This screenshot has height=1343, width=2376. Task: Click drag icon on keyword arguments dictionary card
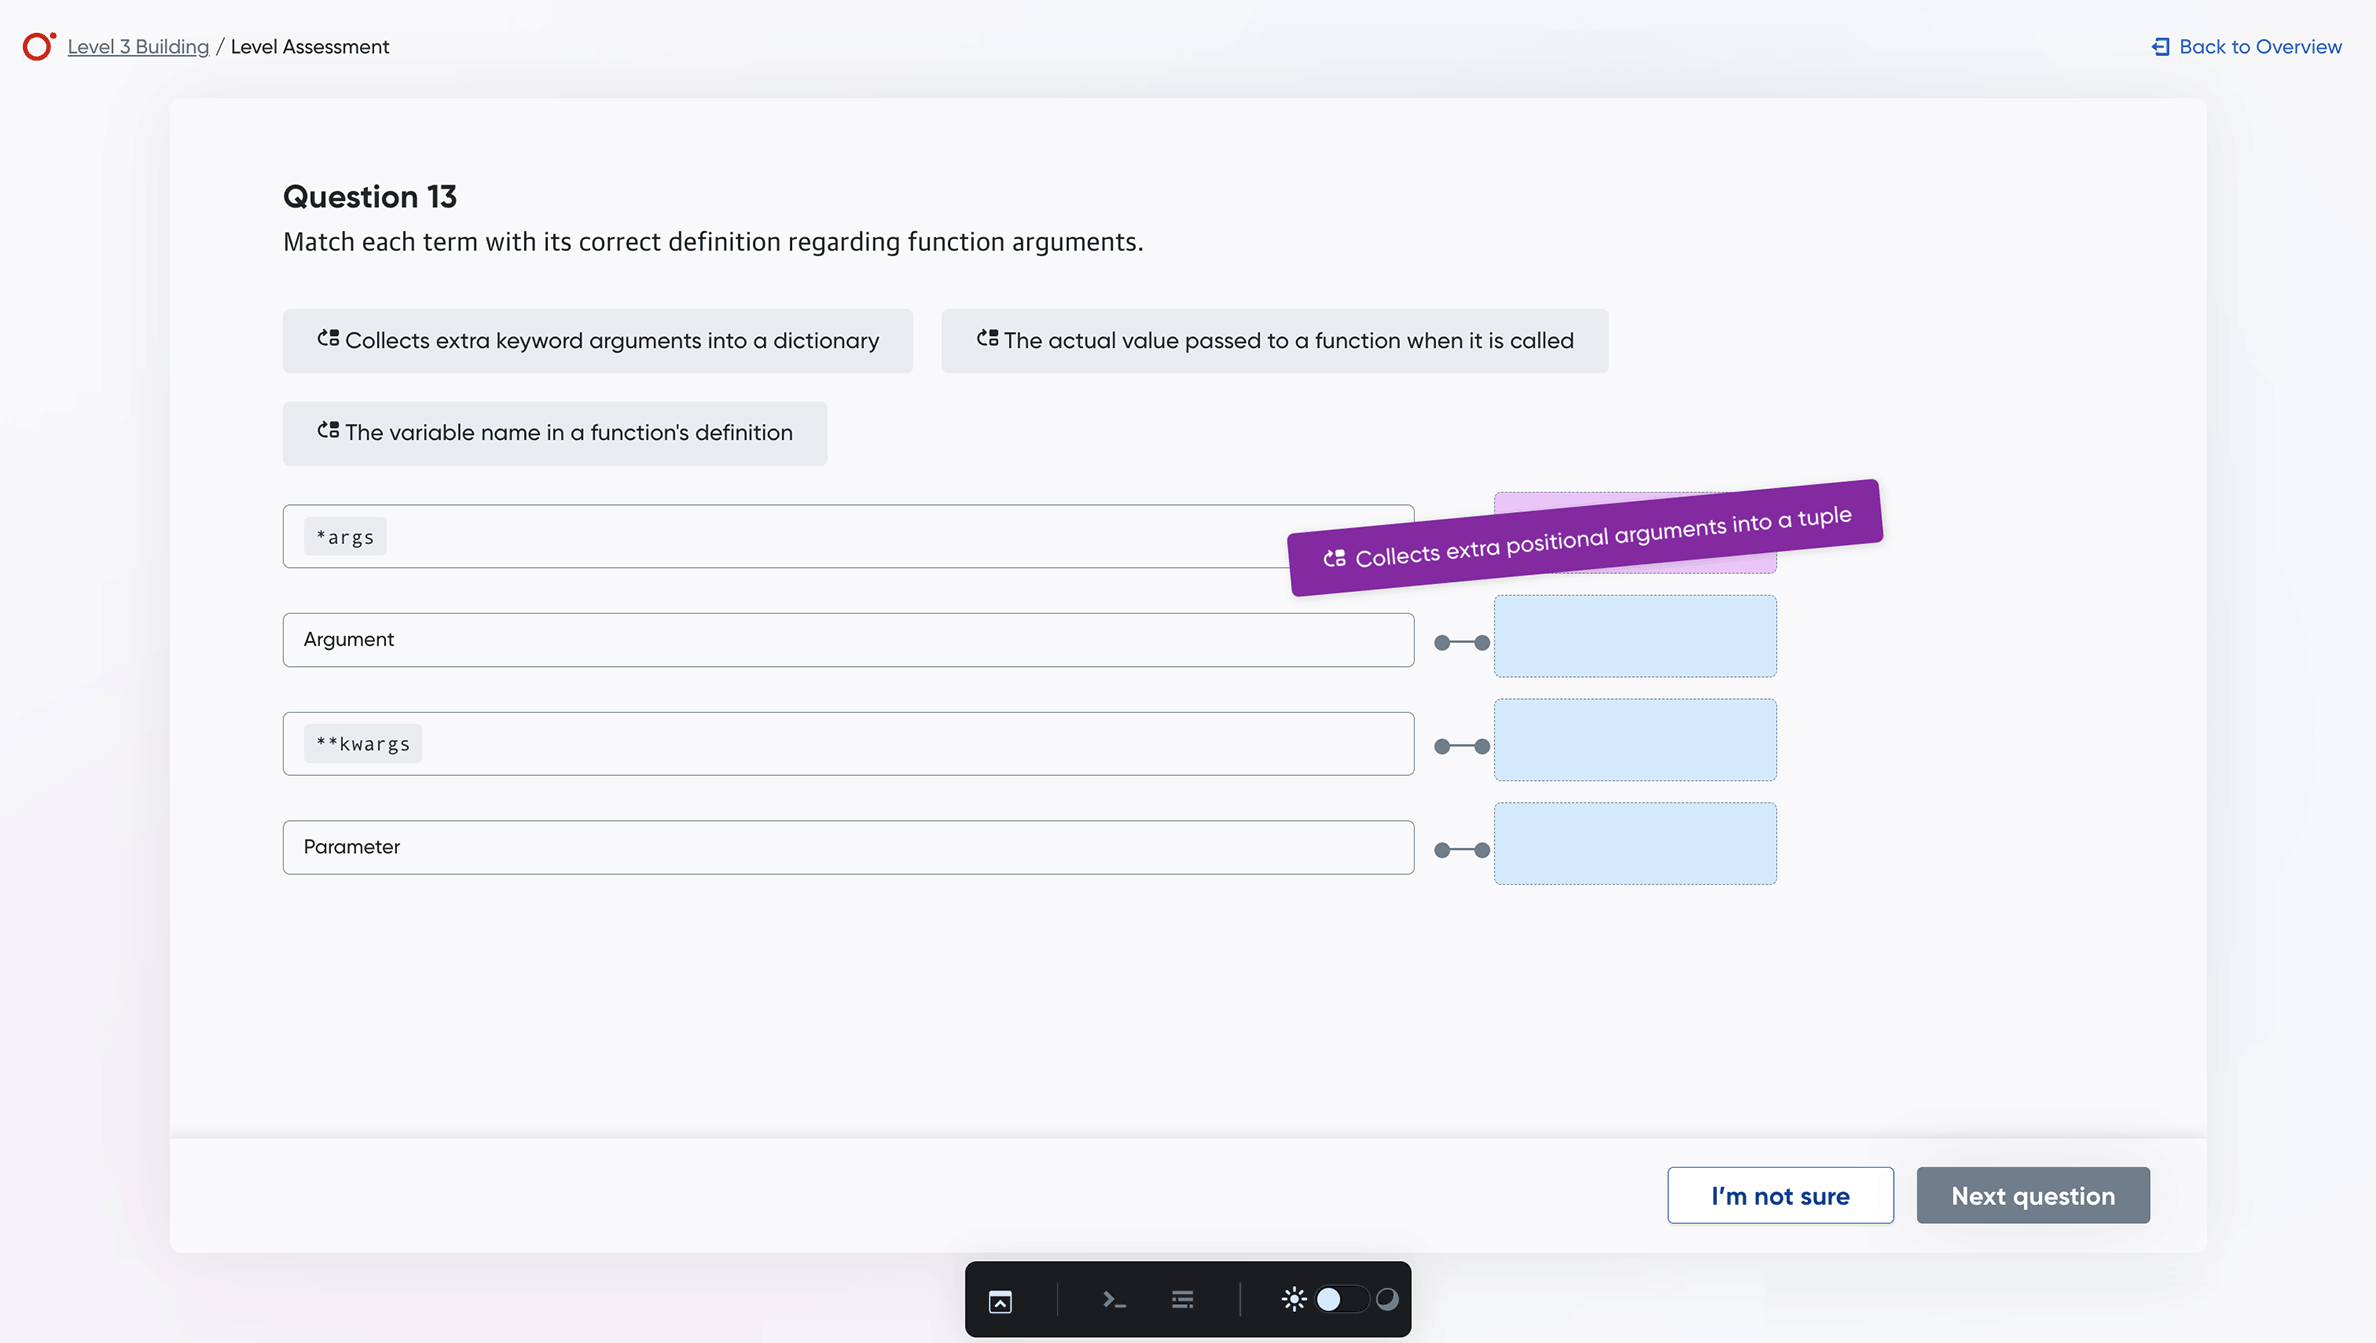click(328, 339)
